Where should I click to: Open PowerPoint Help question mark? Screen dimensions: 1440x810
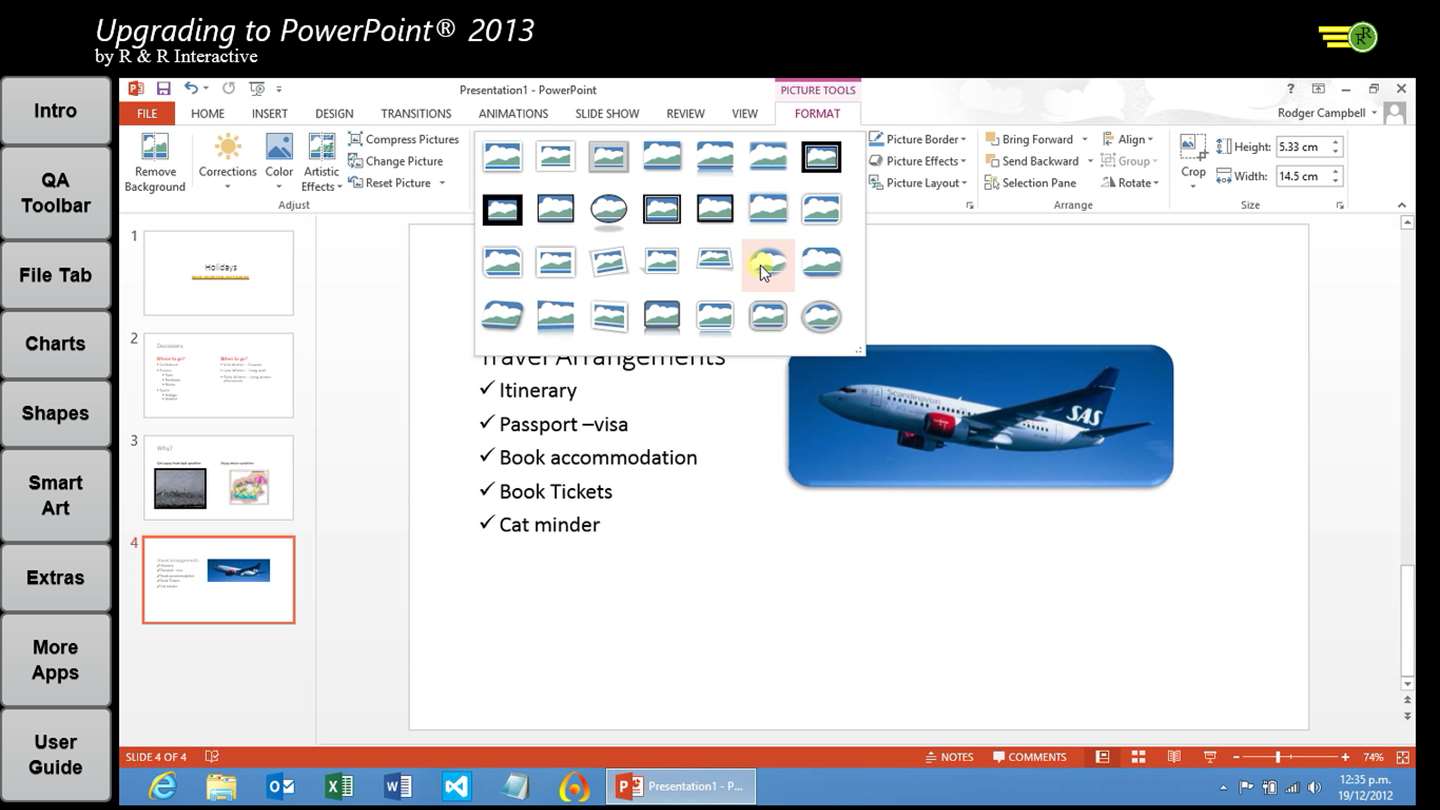tap(1291, 89)
